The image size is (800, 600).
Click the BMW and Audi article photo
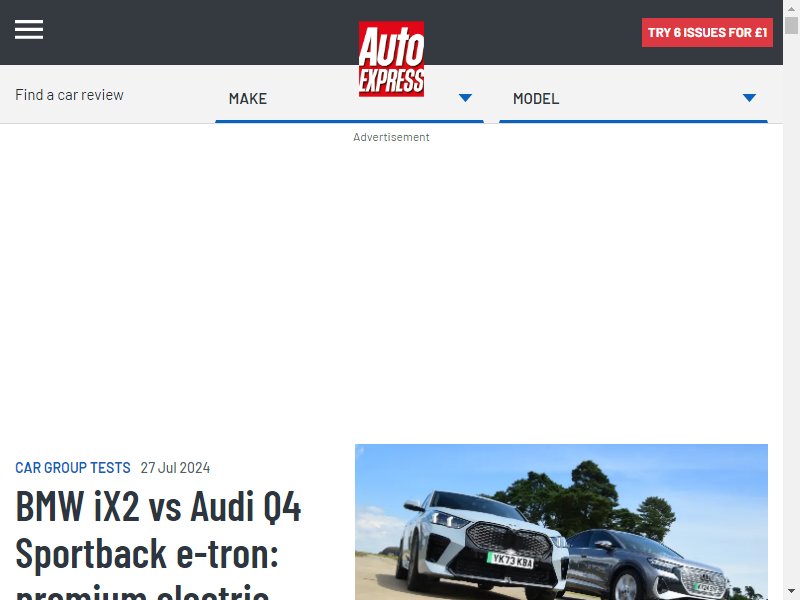coord(561,522)
